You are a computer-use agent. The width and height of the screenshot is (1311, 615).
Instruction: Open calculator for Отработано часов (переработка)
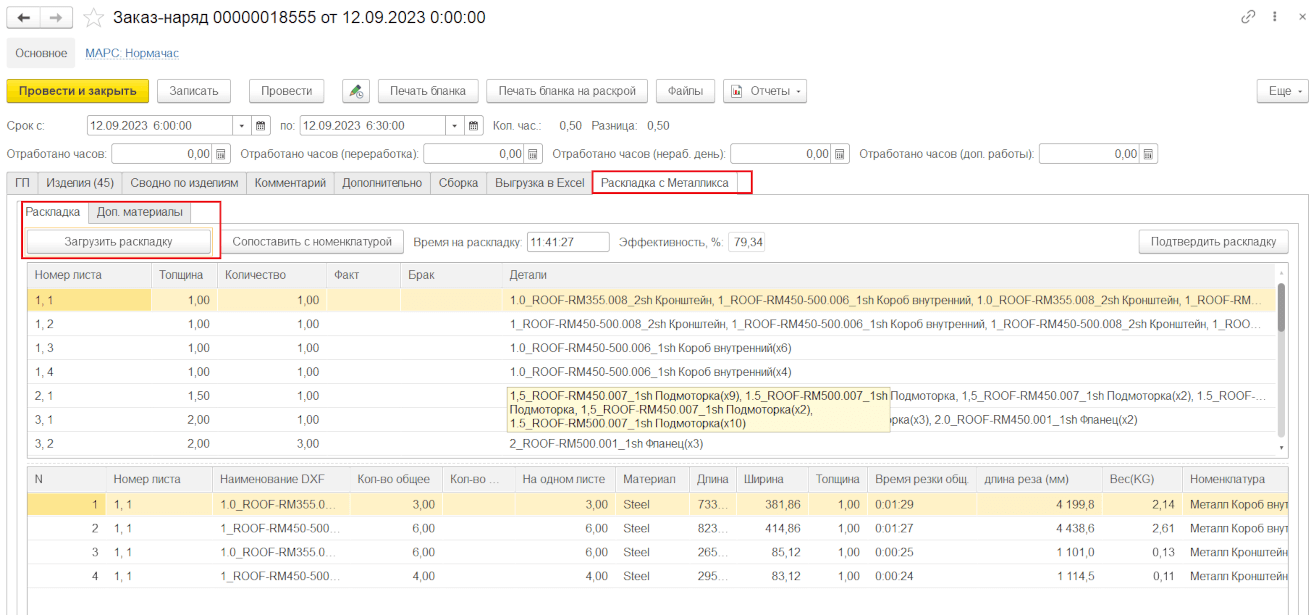533,154
